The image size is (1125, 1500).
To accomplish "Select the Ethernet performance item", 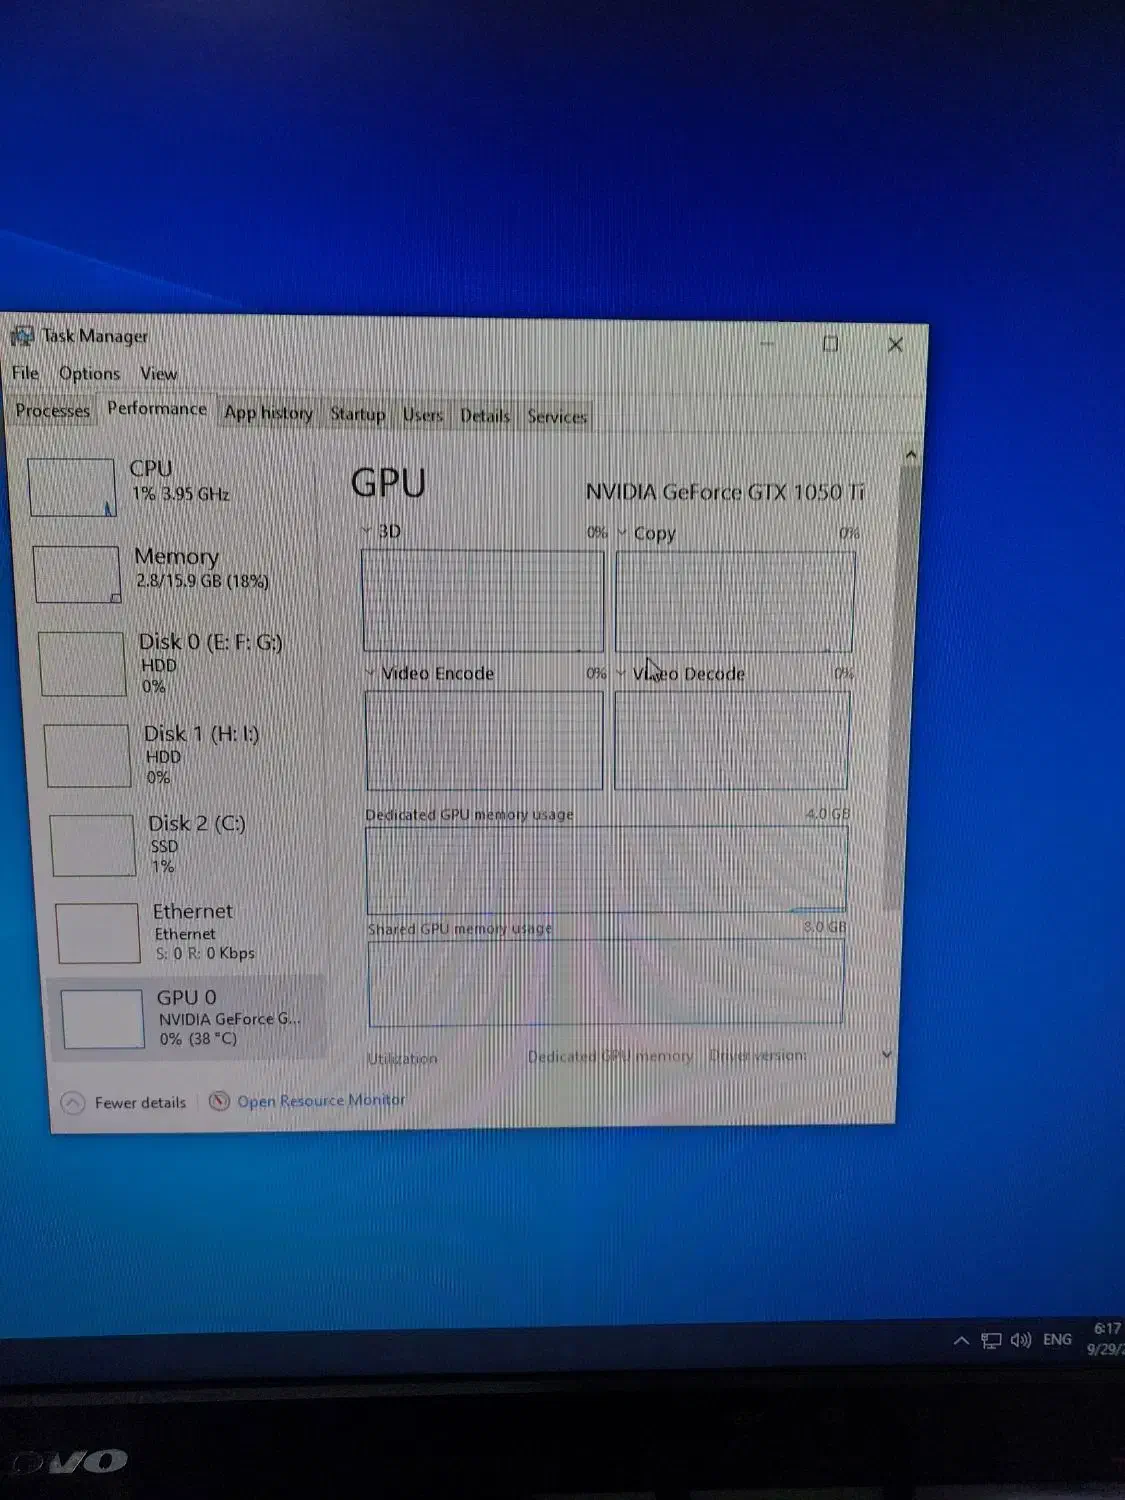I will click(x=188, y=932).
